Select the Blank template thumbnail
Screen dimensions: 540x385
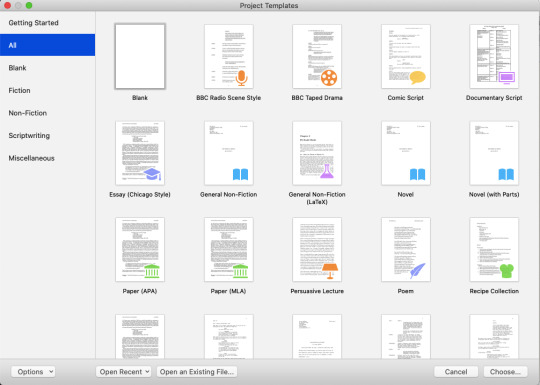pos(140,56)
